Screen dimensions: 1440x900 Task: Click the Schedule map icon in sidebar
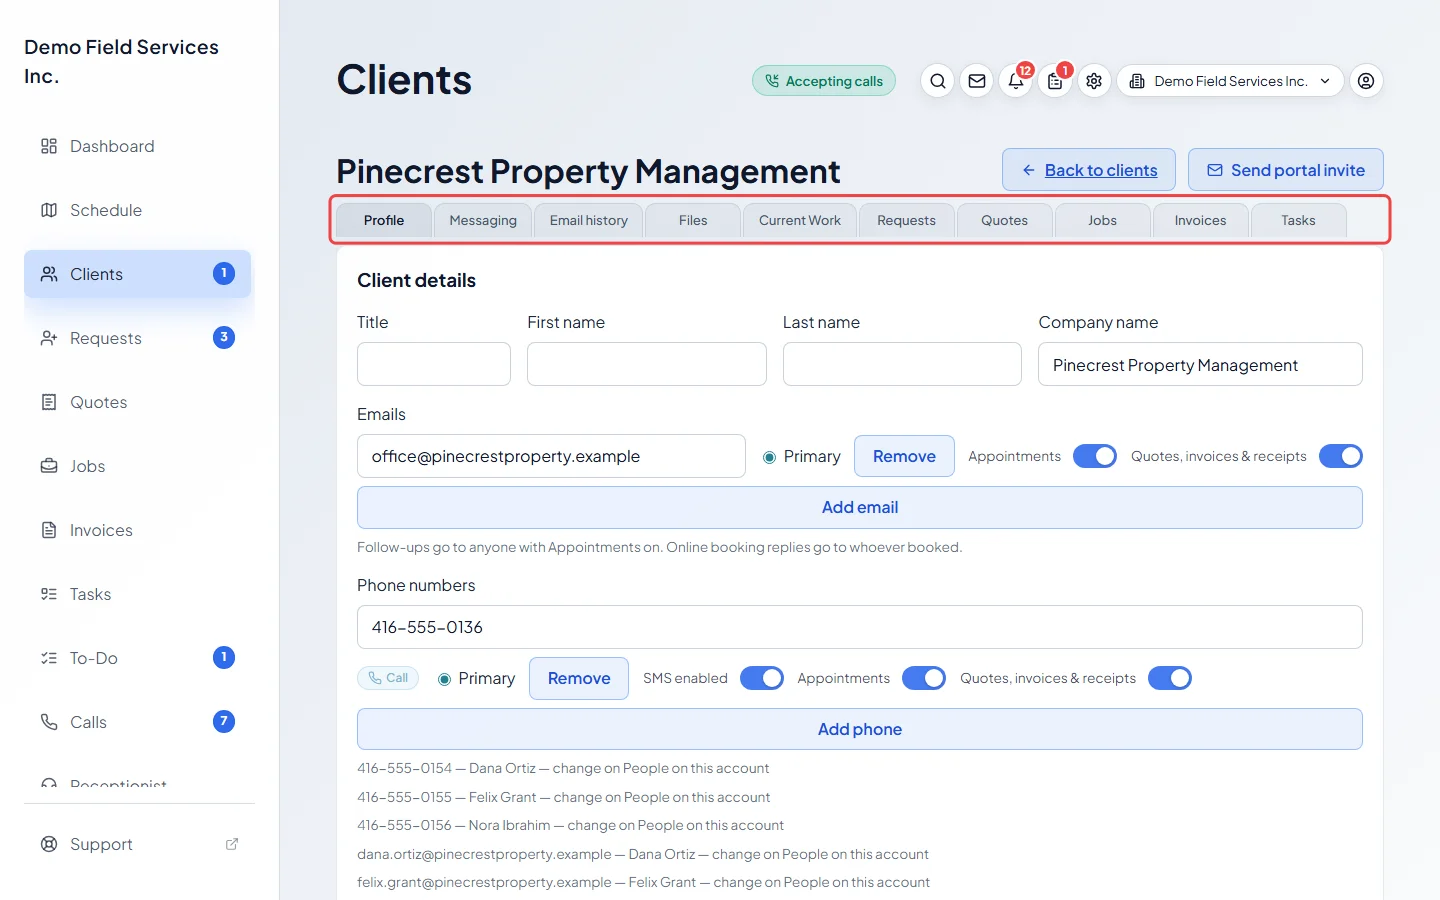pos(49,210)
